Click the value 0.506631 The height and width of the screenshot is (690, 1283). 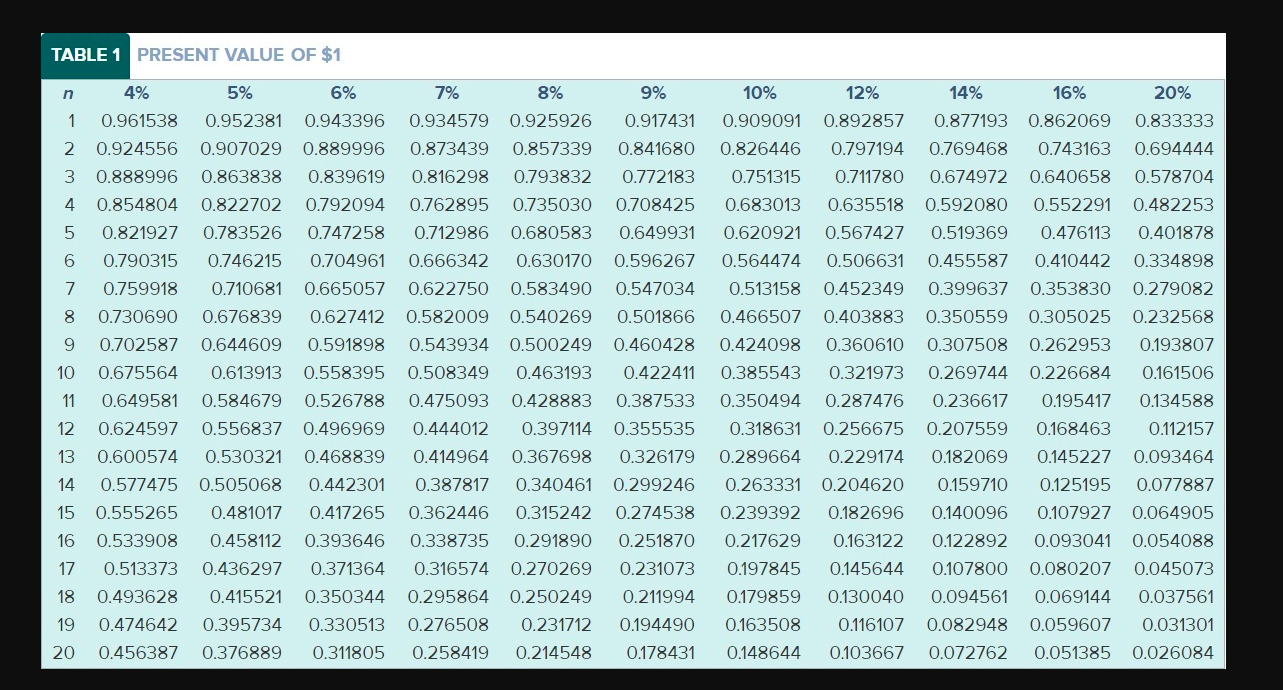click(865, 261)
